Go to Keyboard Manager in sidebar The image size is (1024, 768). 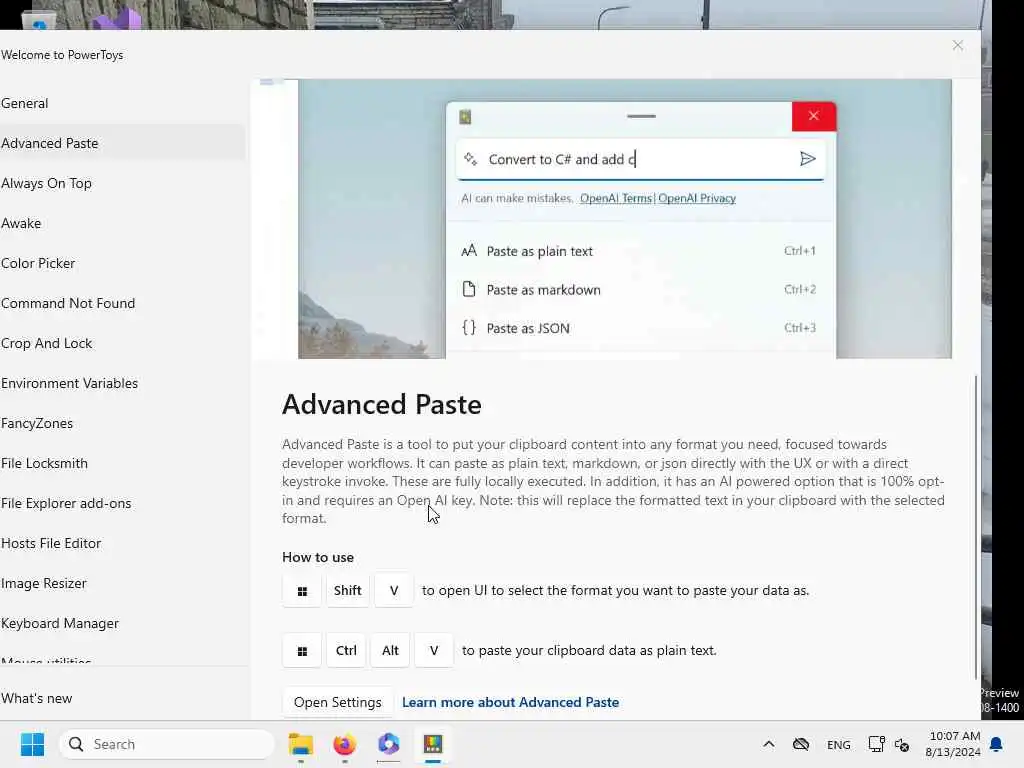pos(122,623)
